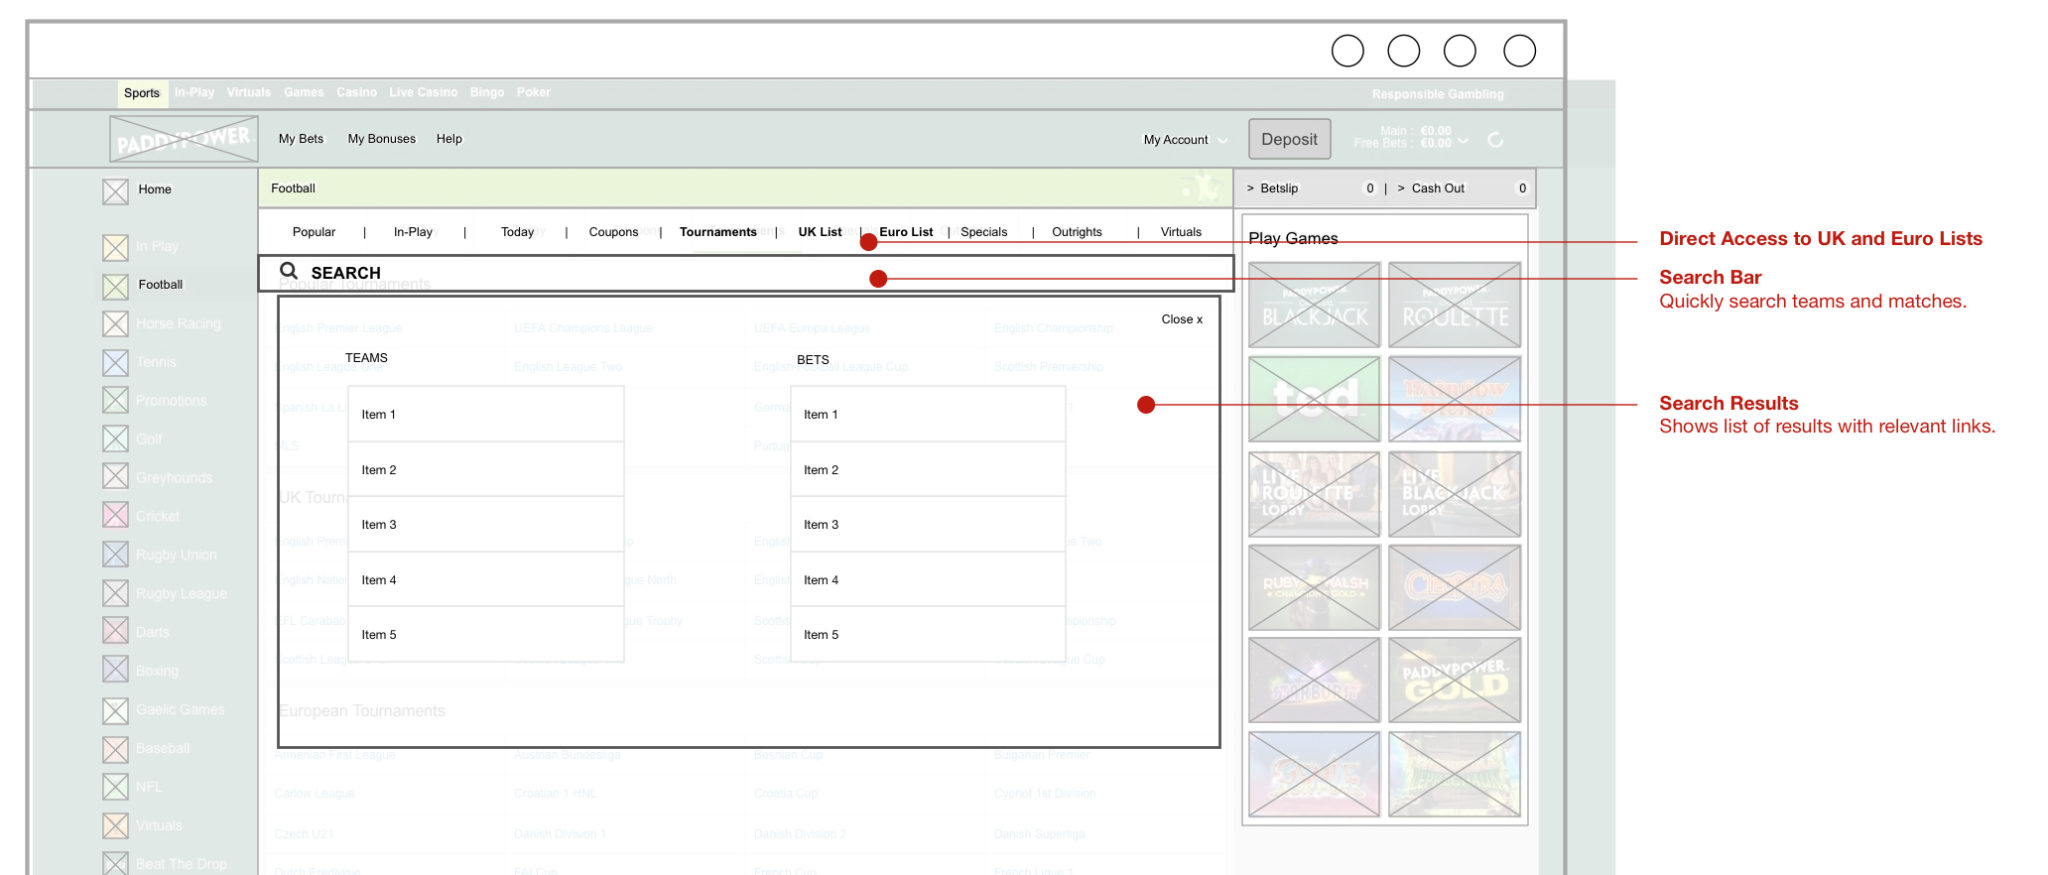Expand the balance dropdown chevron
The height and width of the screenshot is (875, 2048).
(1463, 140)
